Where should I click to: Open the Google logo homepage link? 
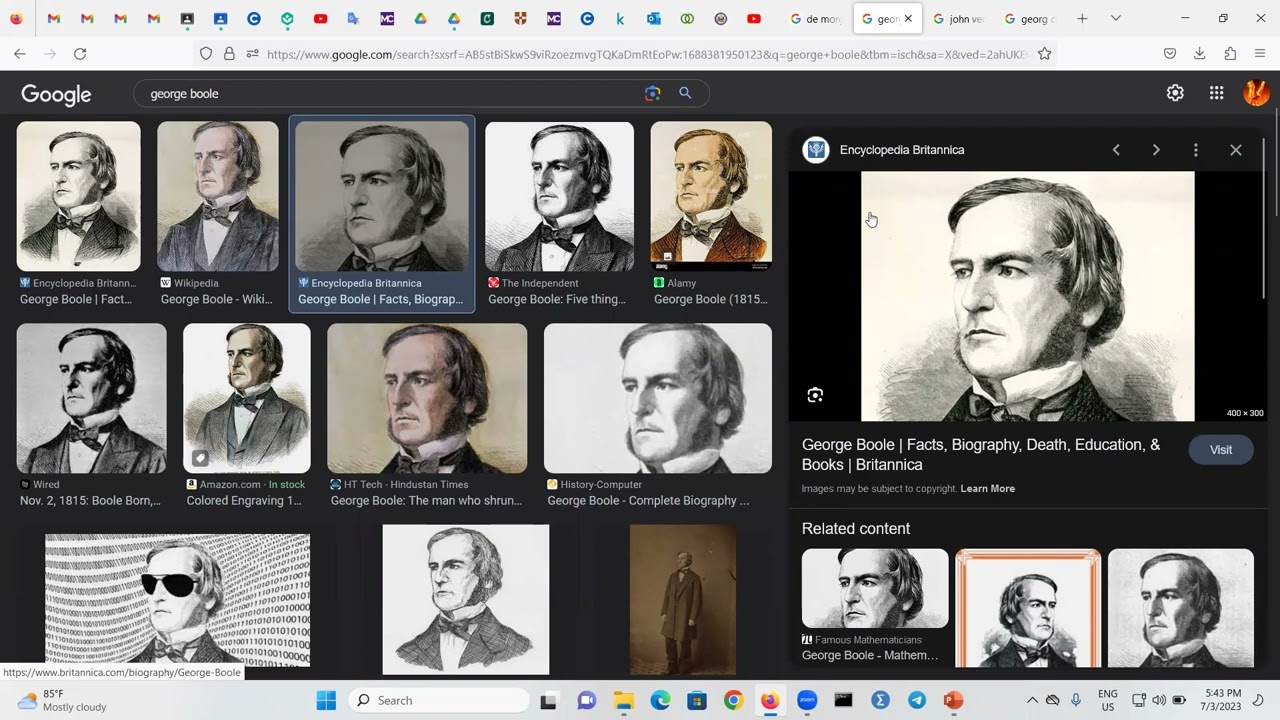click(x=56, y=94)
